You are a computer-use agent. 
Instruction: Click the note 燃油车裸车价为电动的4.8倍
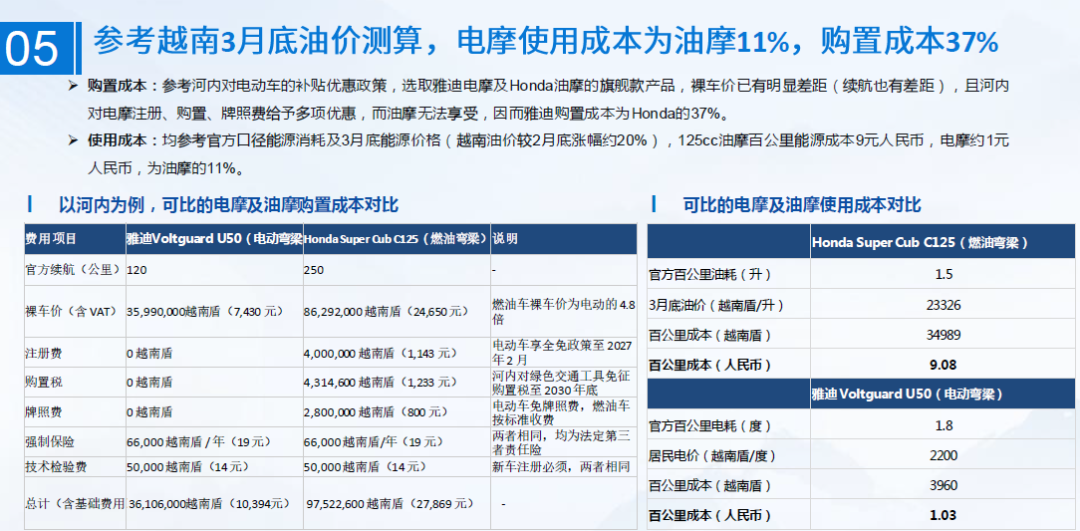click(563, 311)
